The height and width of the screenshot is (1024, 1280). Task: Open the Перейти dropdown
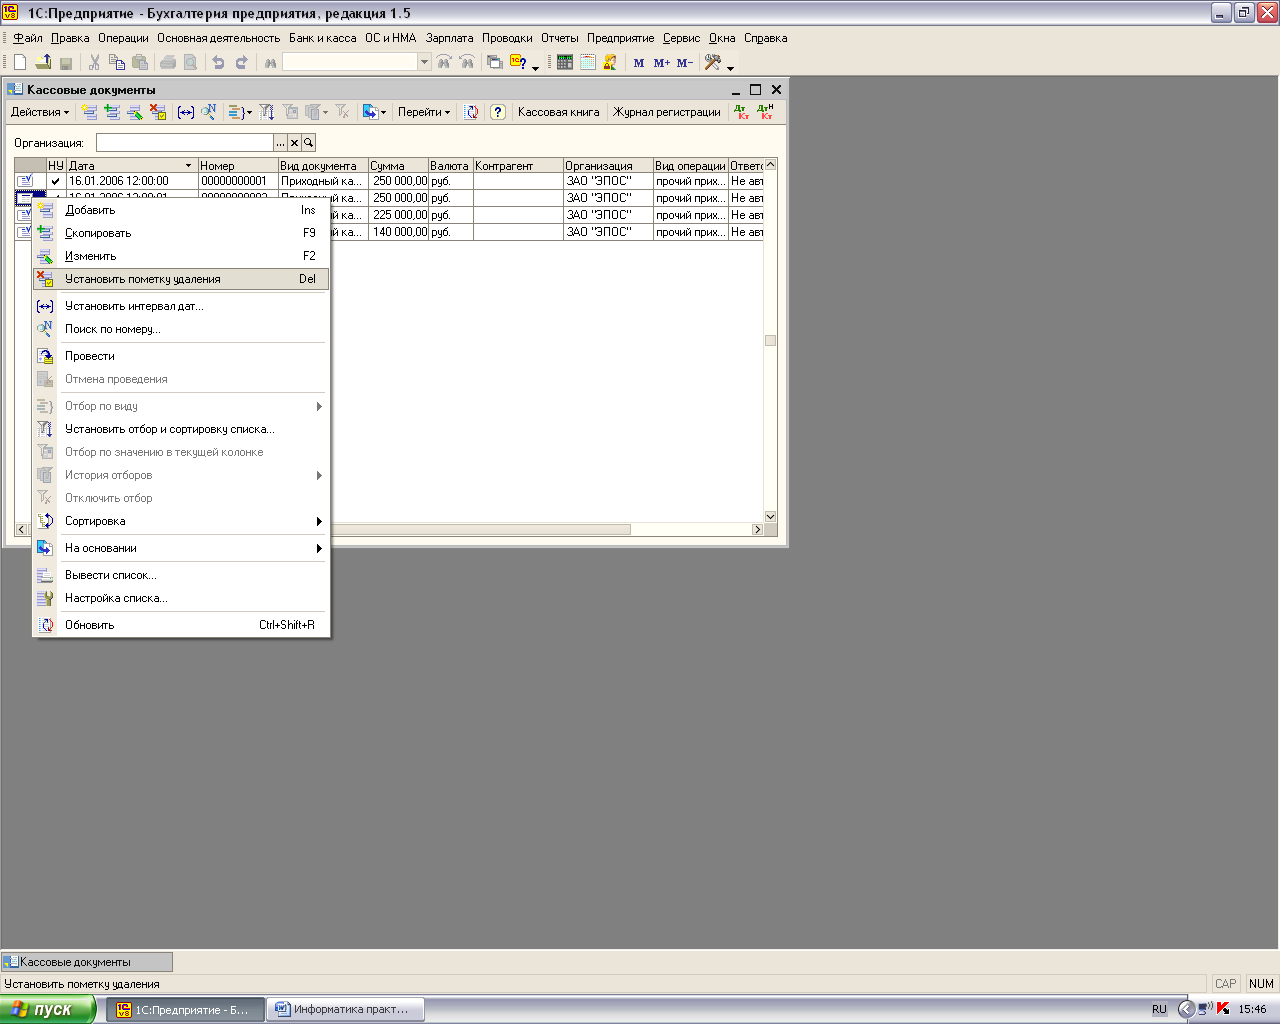[x=424, y=112]
